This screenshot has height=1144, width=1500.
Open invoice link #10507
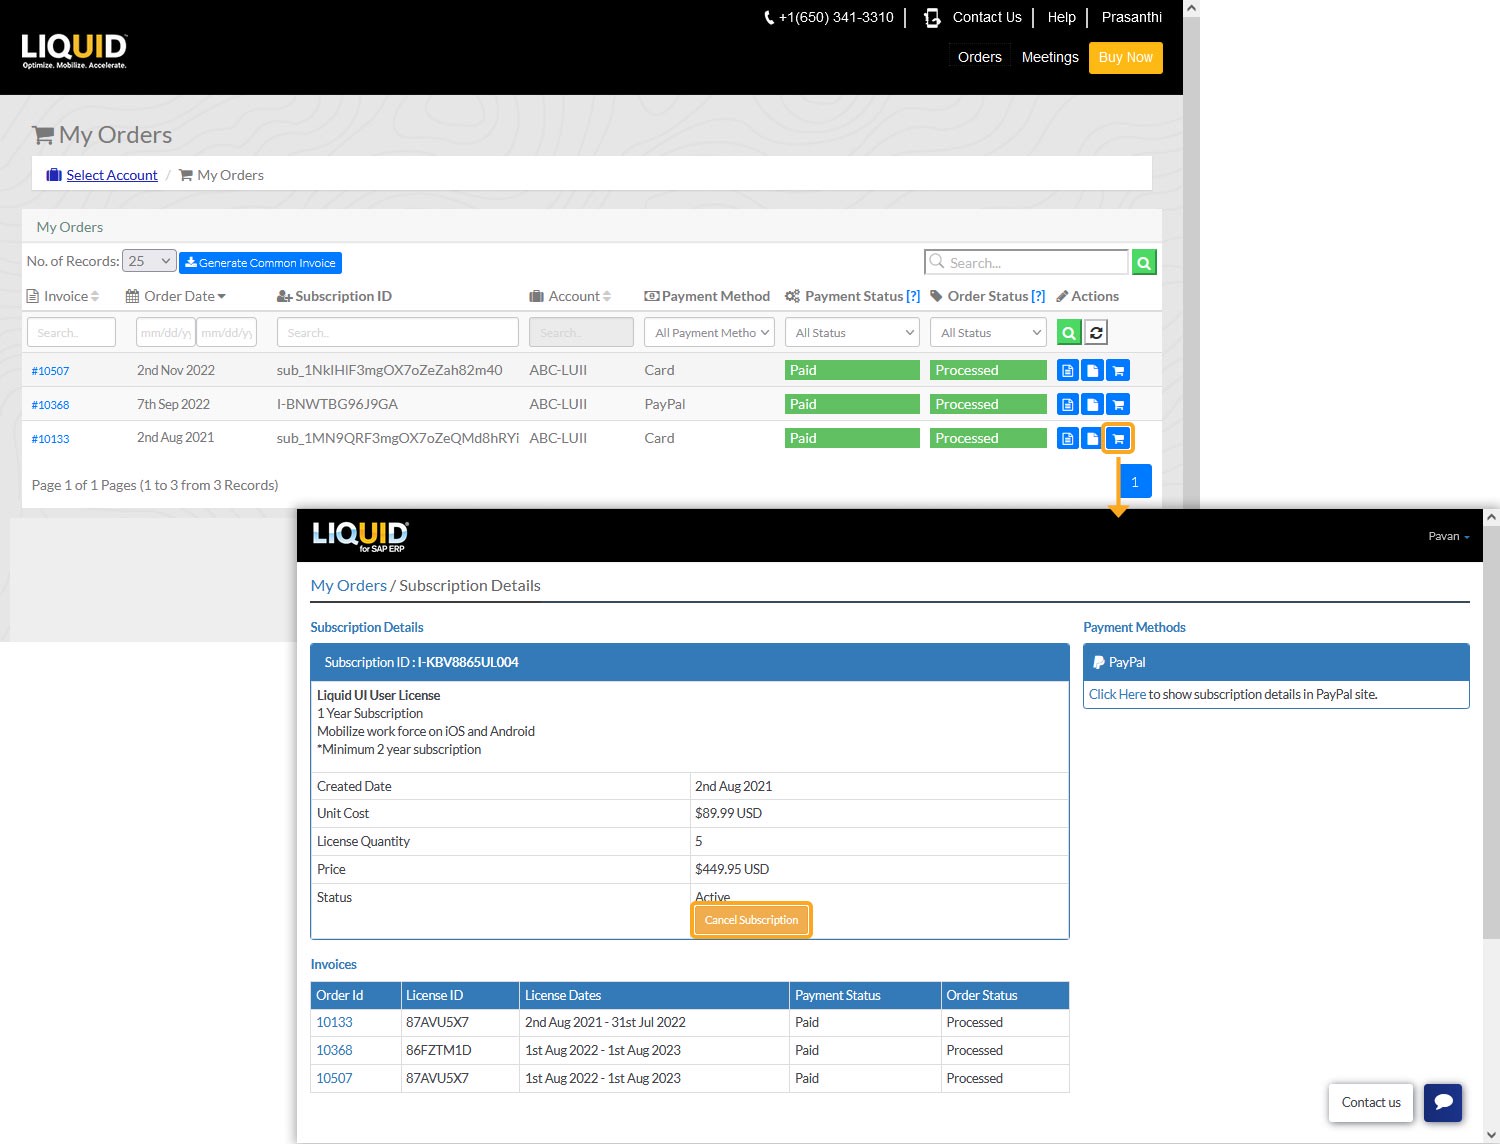50,371
